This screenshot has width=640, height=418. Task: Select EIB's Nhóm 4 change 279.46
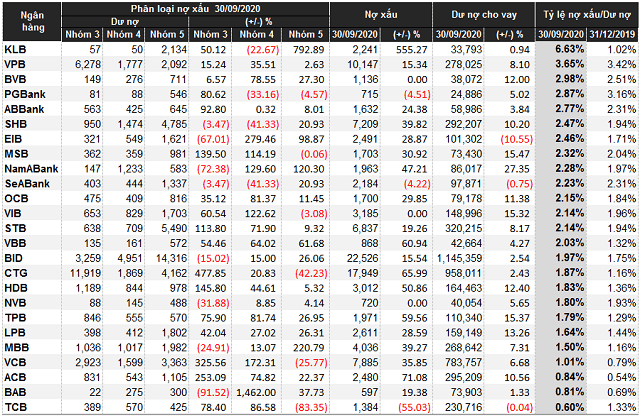[260, 139]
